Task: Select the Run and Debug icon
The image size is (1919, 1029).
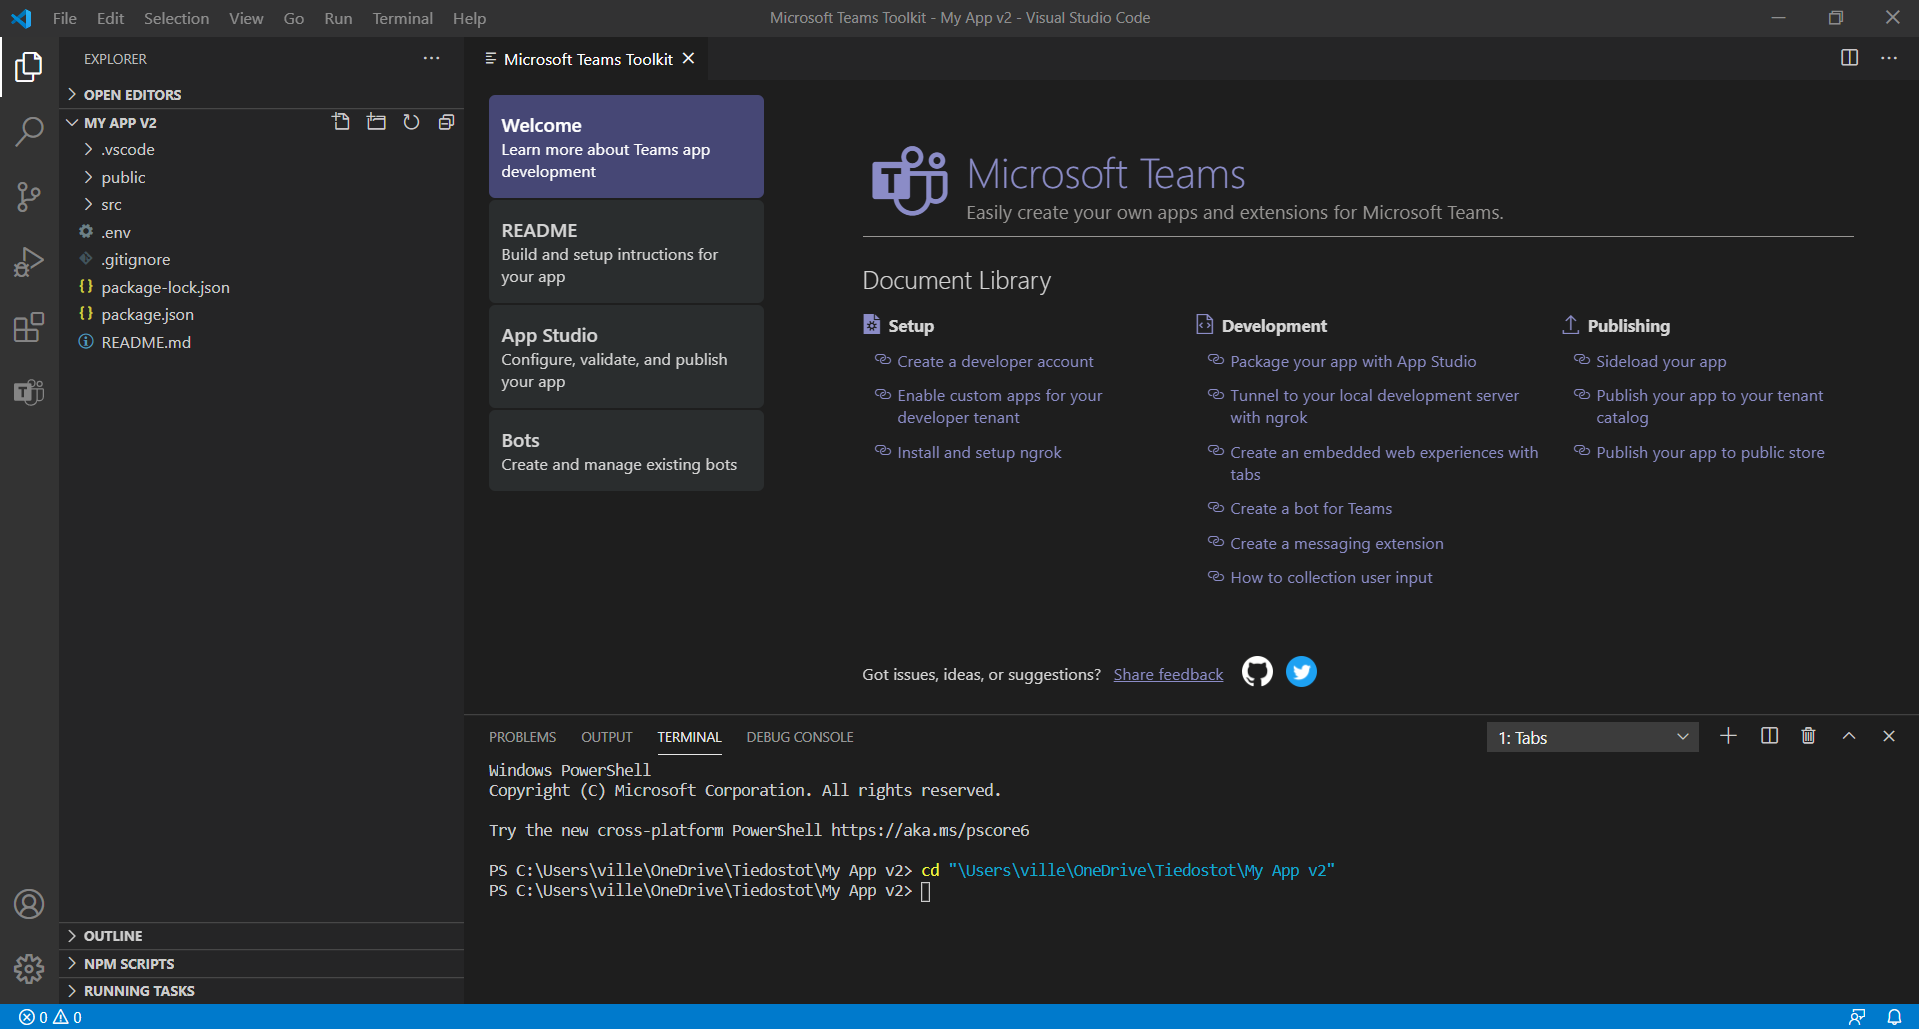Action: (x=29, y=261)
